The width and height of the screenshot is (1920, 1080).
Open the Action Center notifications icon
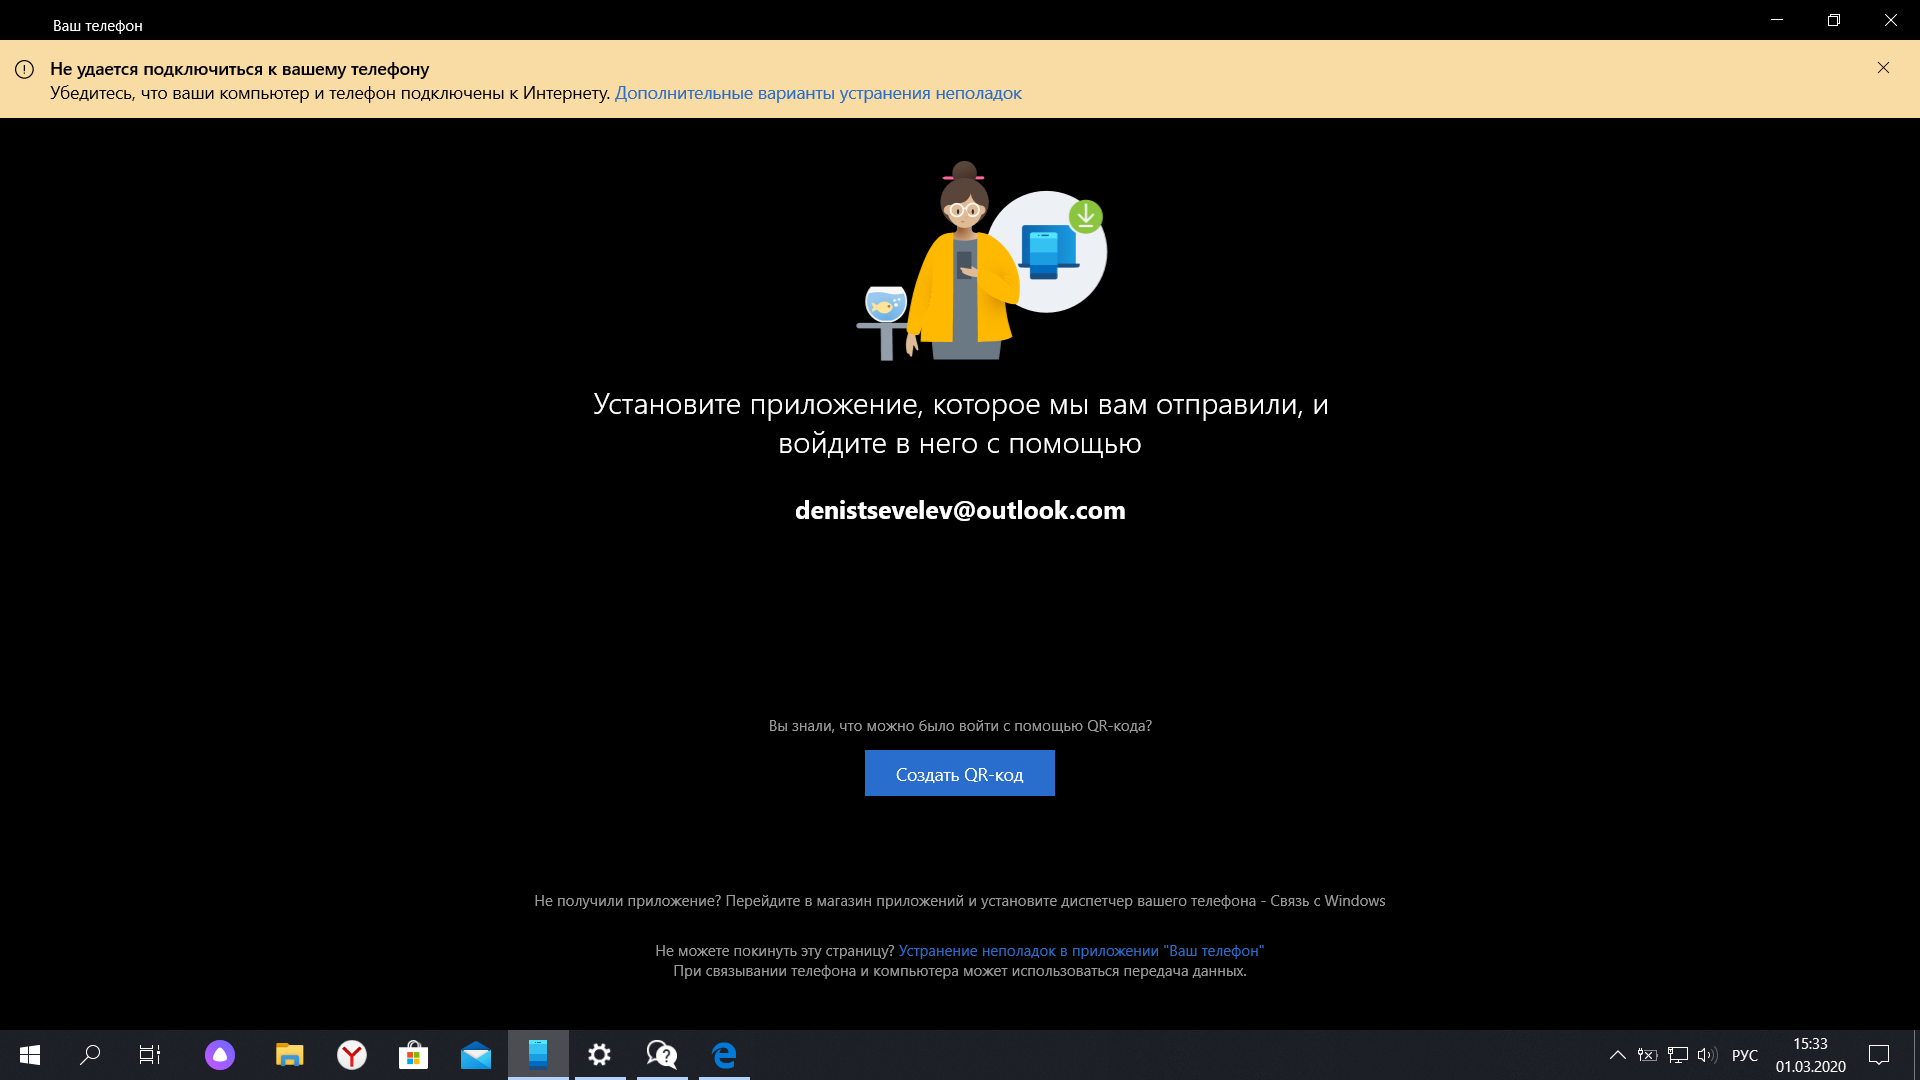click(1879, 1055)
